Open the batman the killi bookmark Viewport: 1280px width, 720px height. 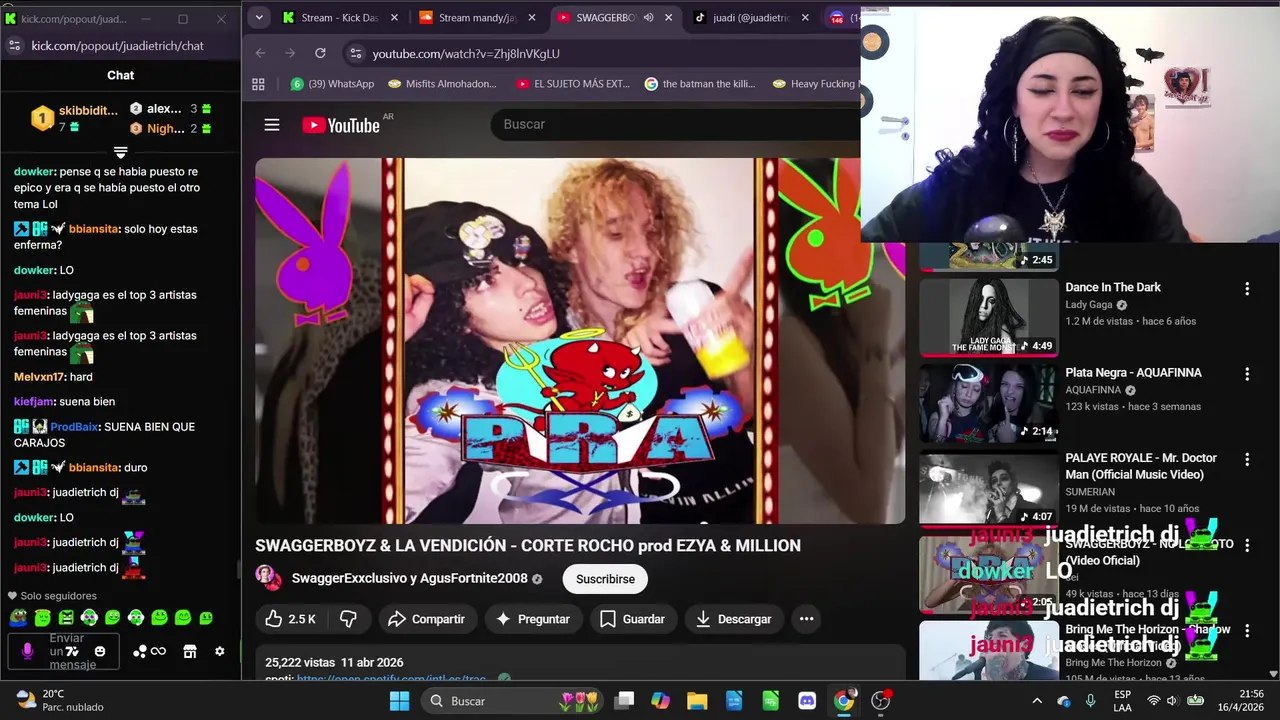tap(700, 84)
